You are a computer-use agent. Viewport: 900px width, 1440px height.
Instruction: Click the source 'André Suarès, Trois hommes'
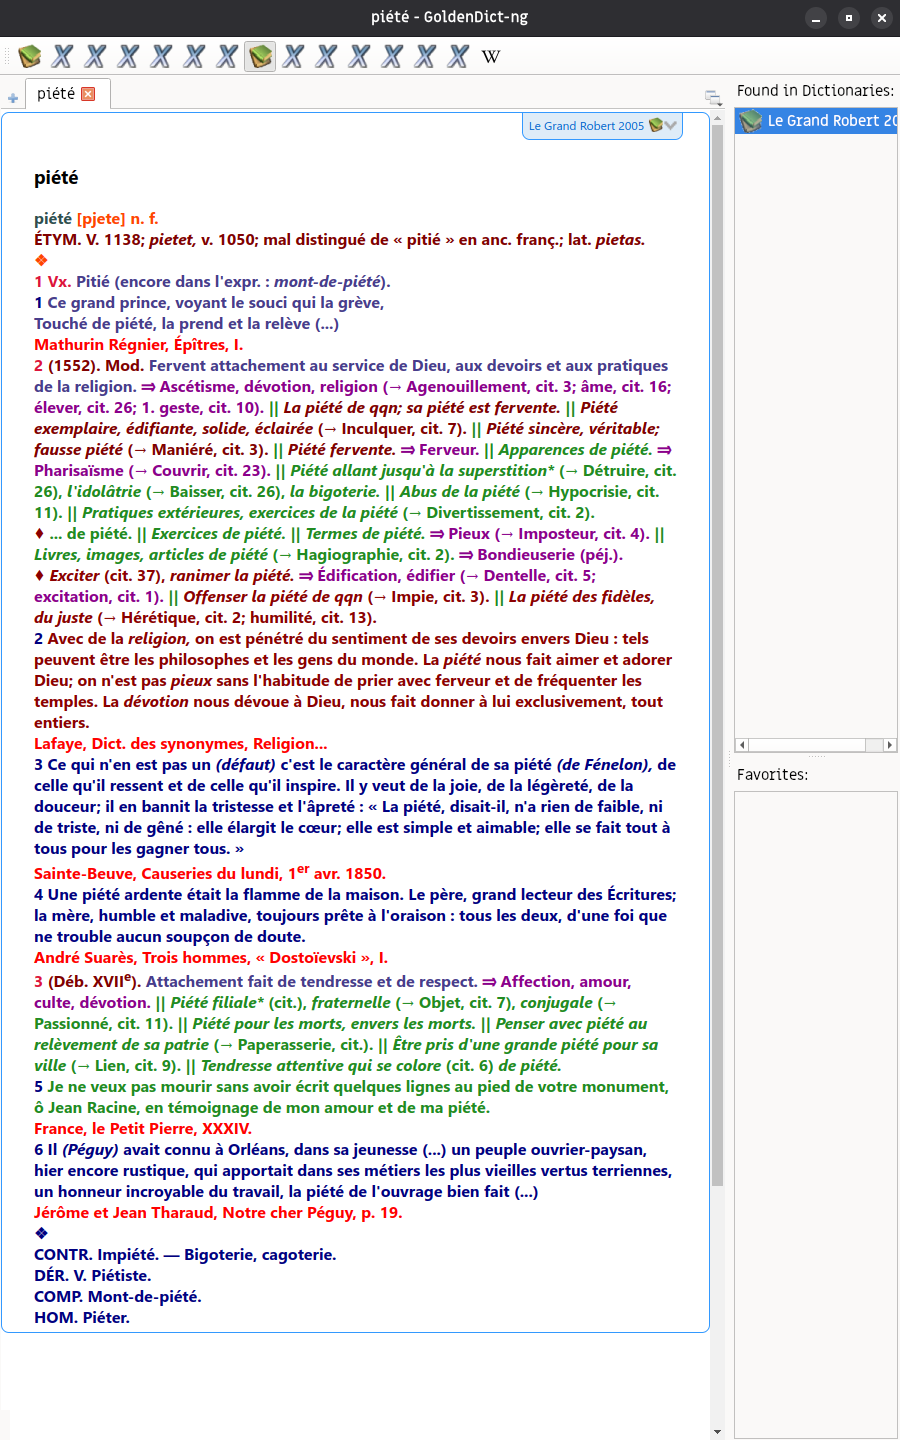pos(142,958)
